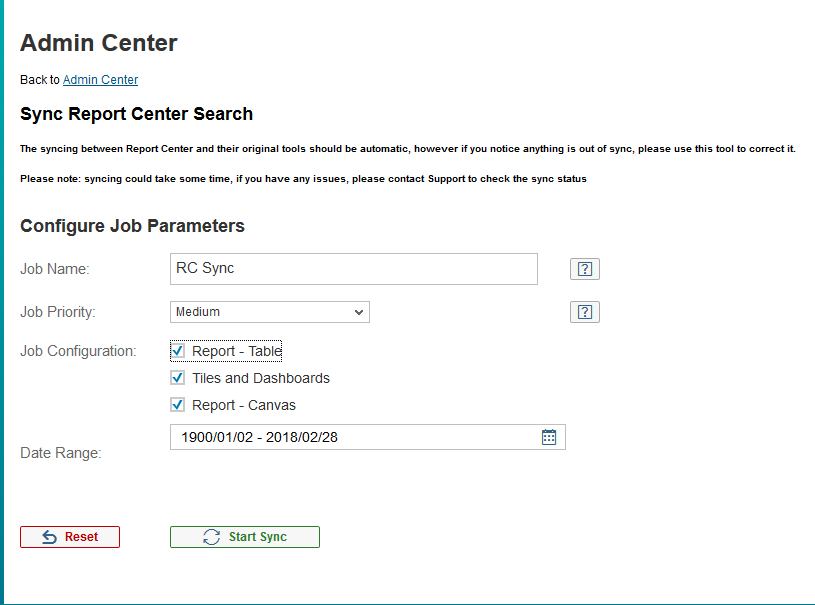This screenshot has height=605, width=815.
Task: Uncheck the Report - Table checkbox
Action: pos(178,350)
